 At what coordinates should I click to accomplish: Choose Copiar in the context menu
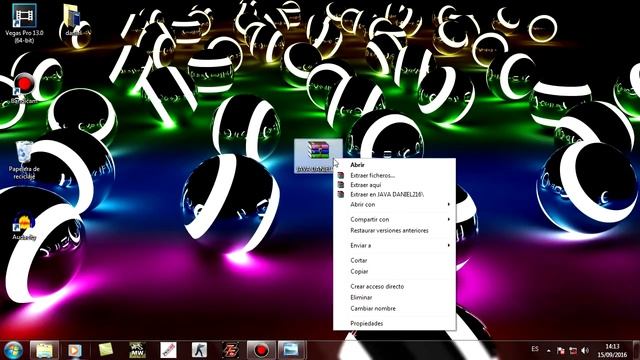pos(394,271)
